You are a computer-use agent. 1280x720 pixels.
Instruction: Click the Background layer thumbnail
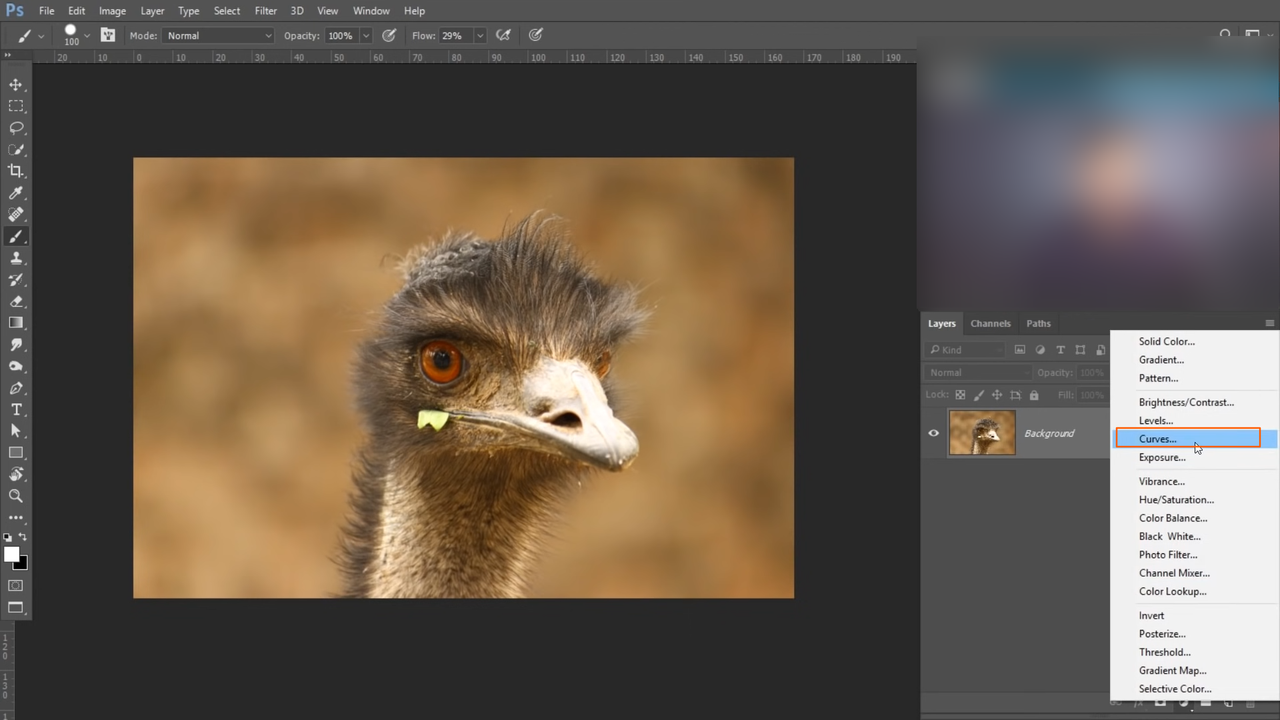click(x=981, y=432)
